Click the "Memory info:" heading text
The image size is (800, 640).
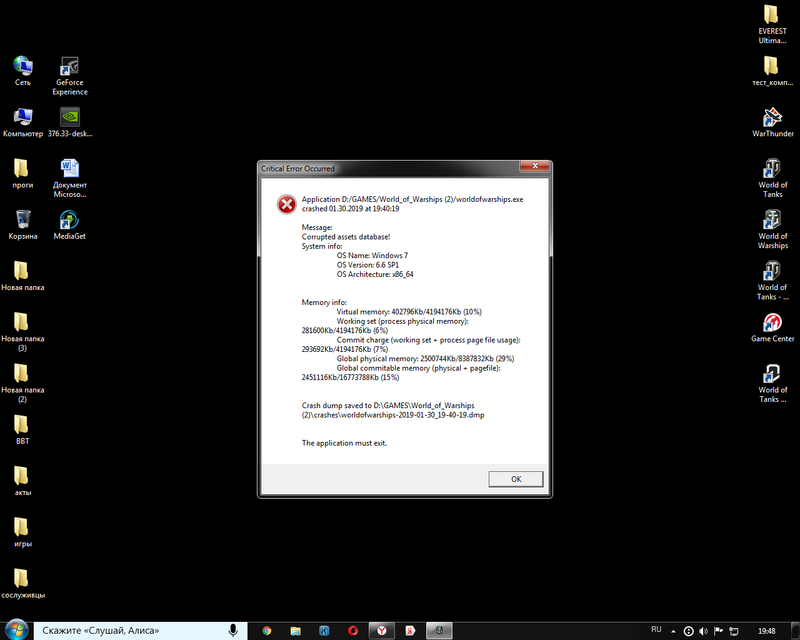324,302
